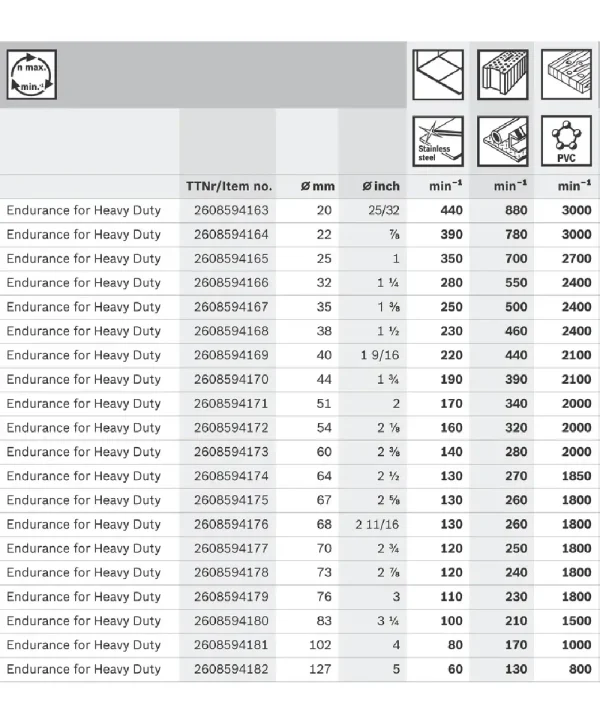Click the Stainless steel material icon
The width and height of the screenshot is (600, 720).
point(438,141)
